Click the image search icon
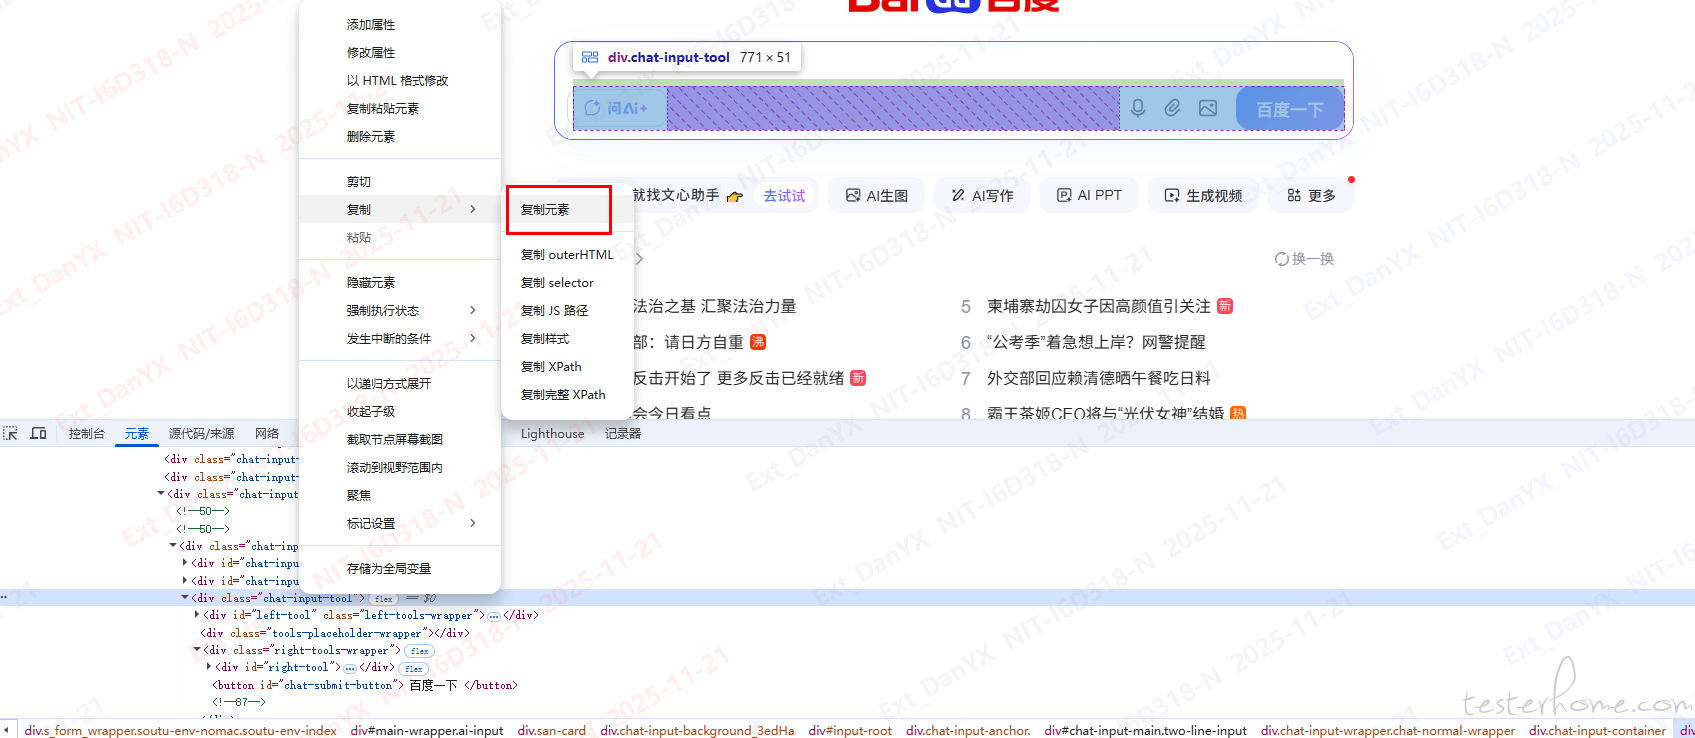The width and height of the screenshot is (1695, 738). click(1208, 108)
